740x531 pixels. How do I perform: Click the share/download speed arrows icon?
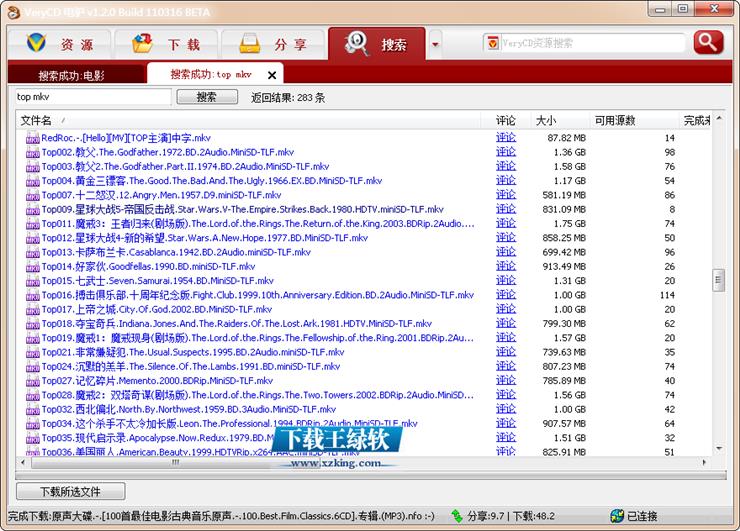tap(457, 516)
